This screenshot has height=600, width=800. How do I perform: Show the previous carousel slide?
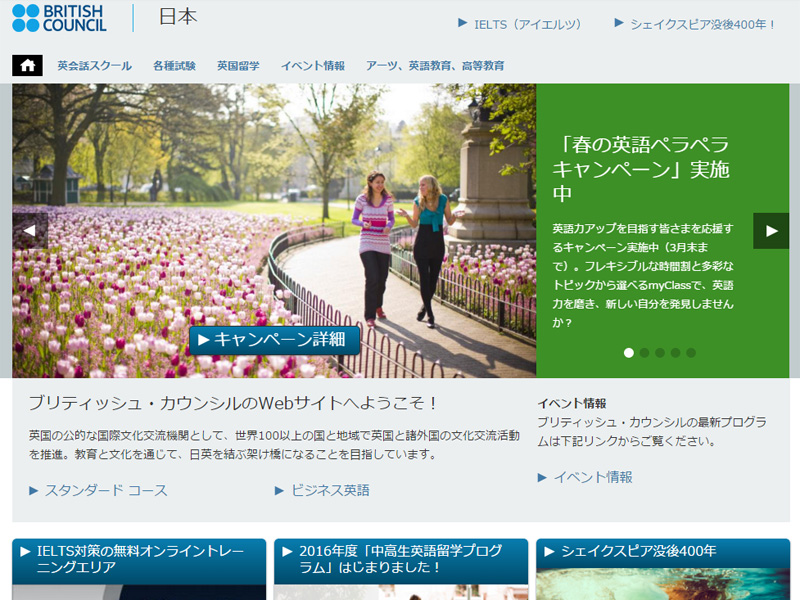pos(30,231)
